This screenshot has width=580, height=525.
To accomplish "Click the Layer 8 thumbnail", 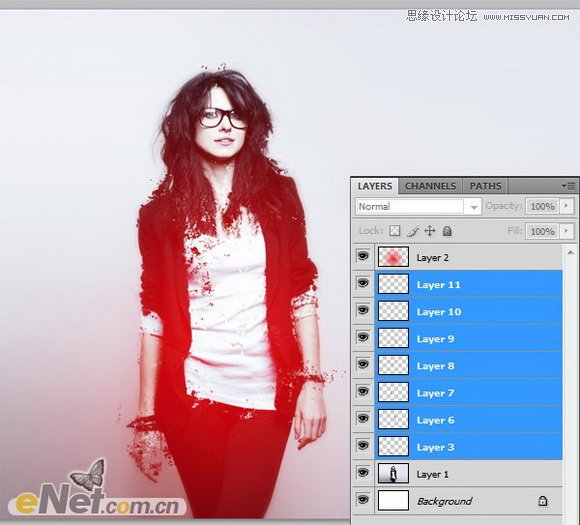I will [393, 365].
